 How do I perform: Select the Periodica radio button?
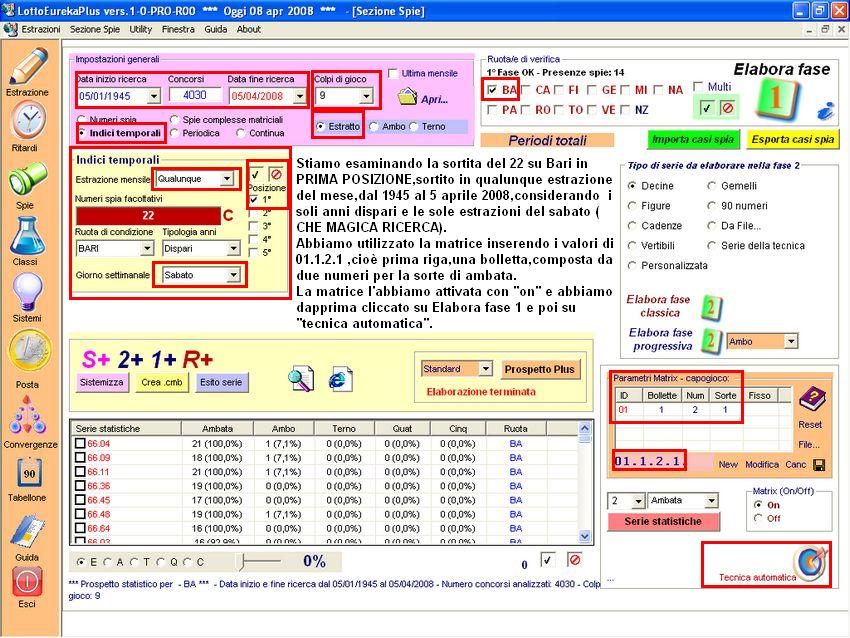click(x=175, y=133)
